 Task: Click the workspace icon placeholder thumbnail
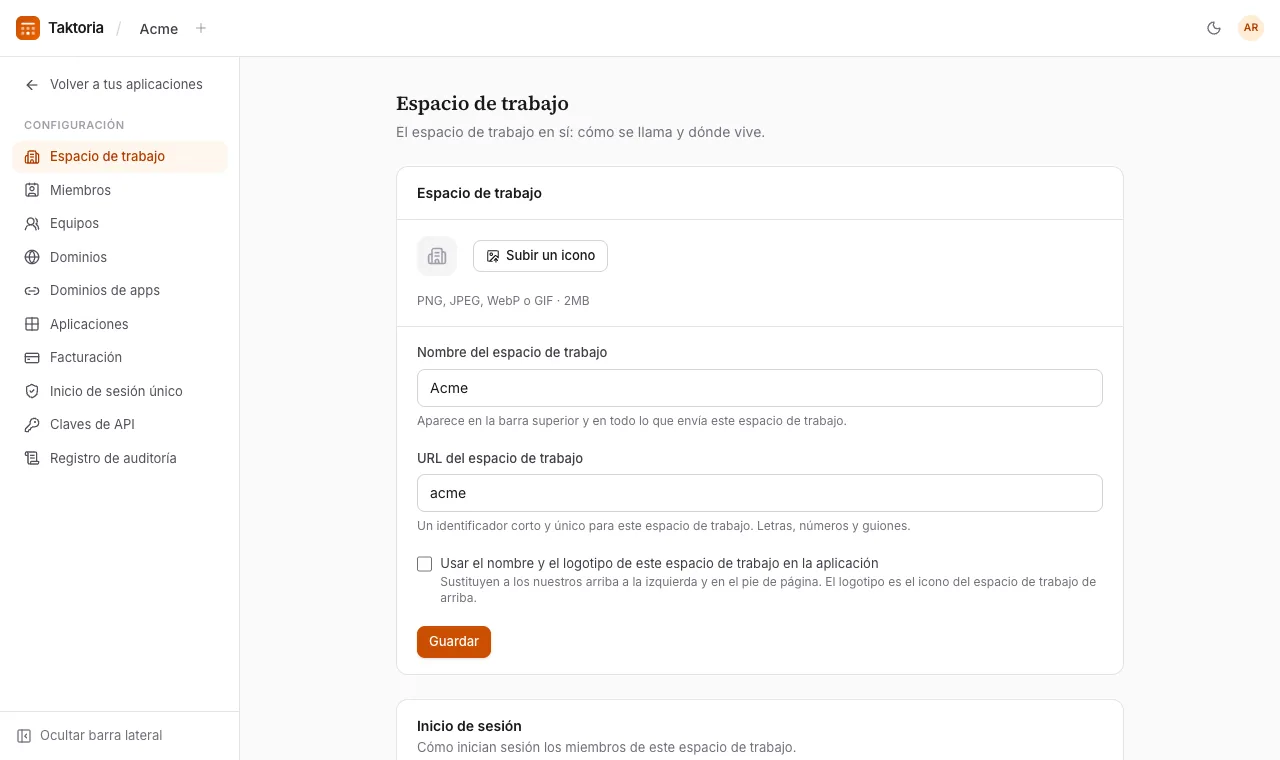point(437,256)
